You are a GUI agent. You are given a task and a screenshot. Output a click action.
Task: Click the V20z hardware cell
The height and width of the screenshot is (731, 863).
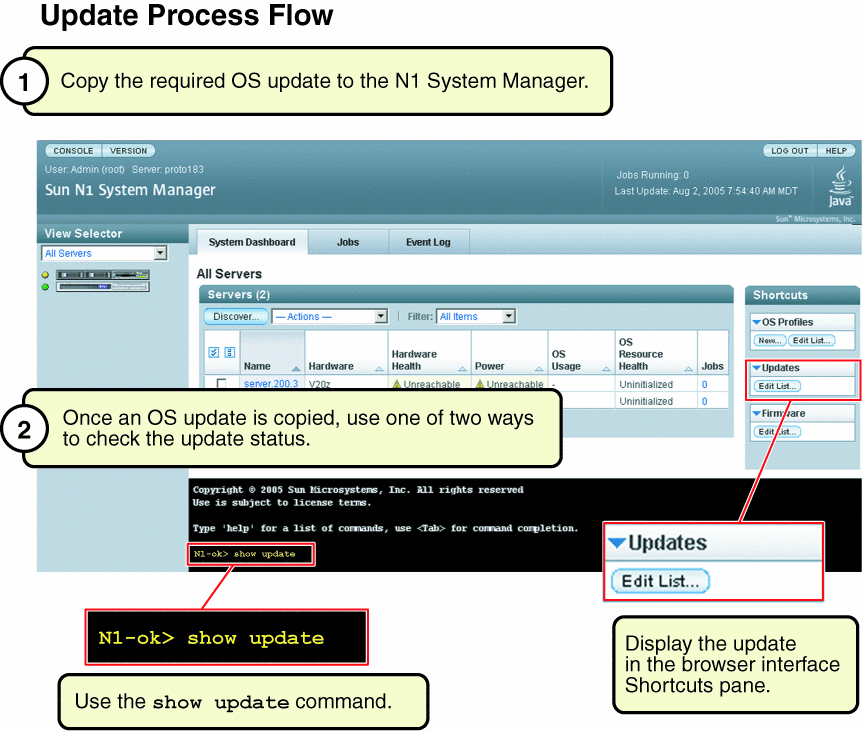pyautogui.click(x=319, y=384)
